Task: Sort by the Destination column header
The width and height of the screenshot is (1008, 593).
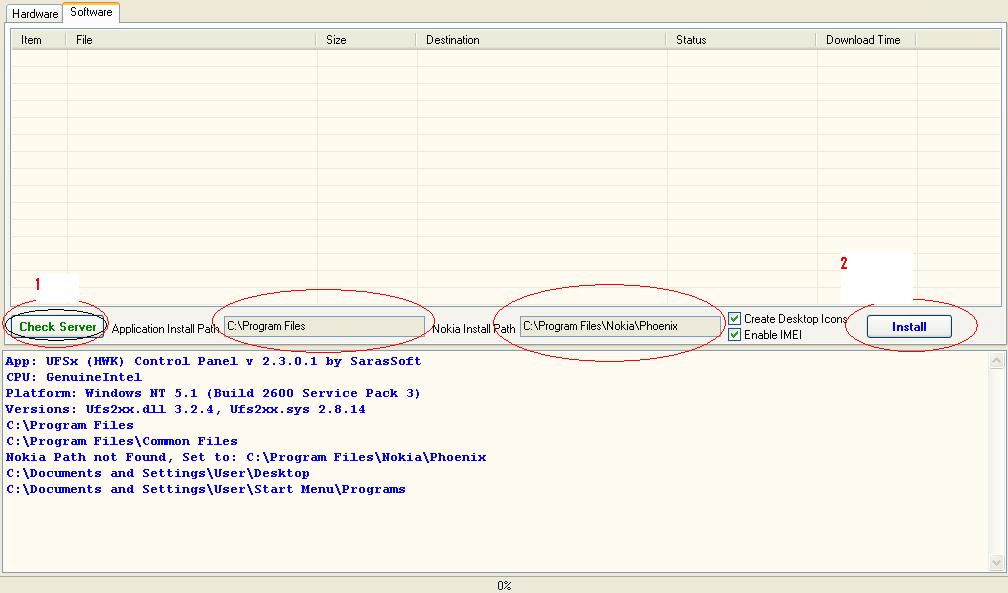Action: point(541,40)
